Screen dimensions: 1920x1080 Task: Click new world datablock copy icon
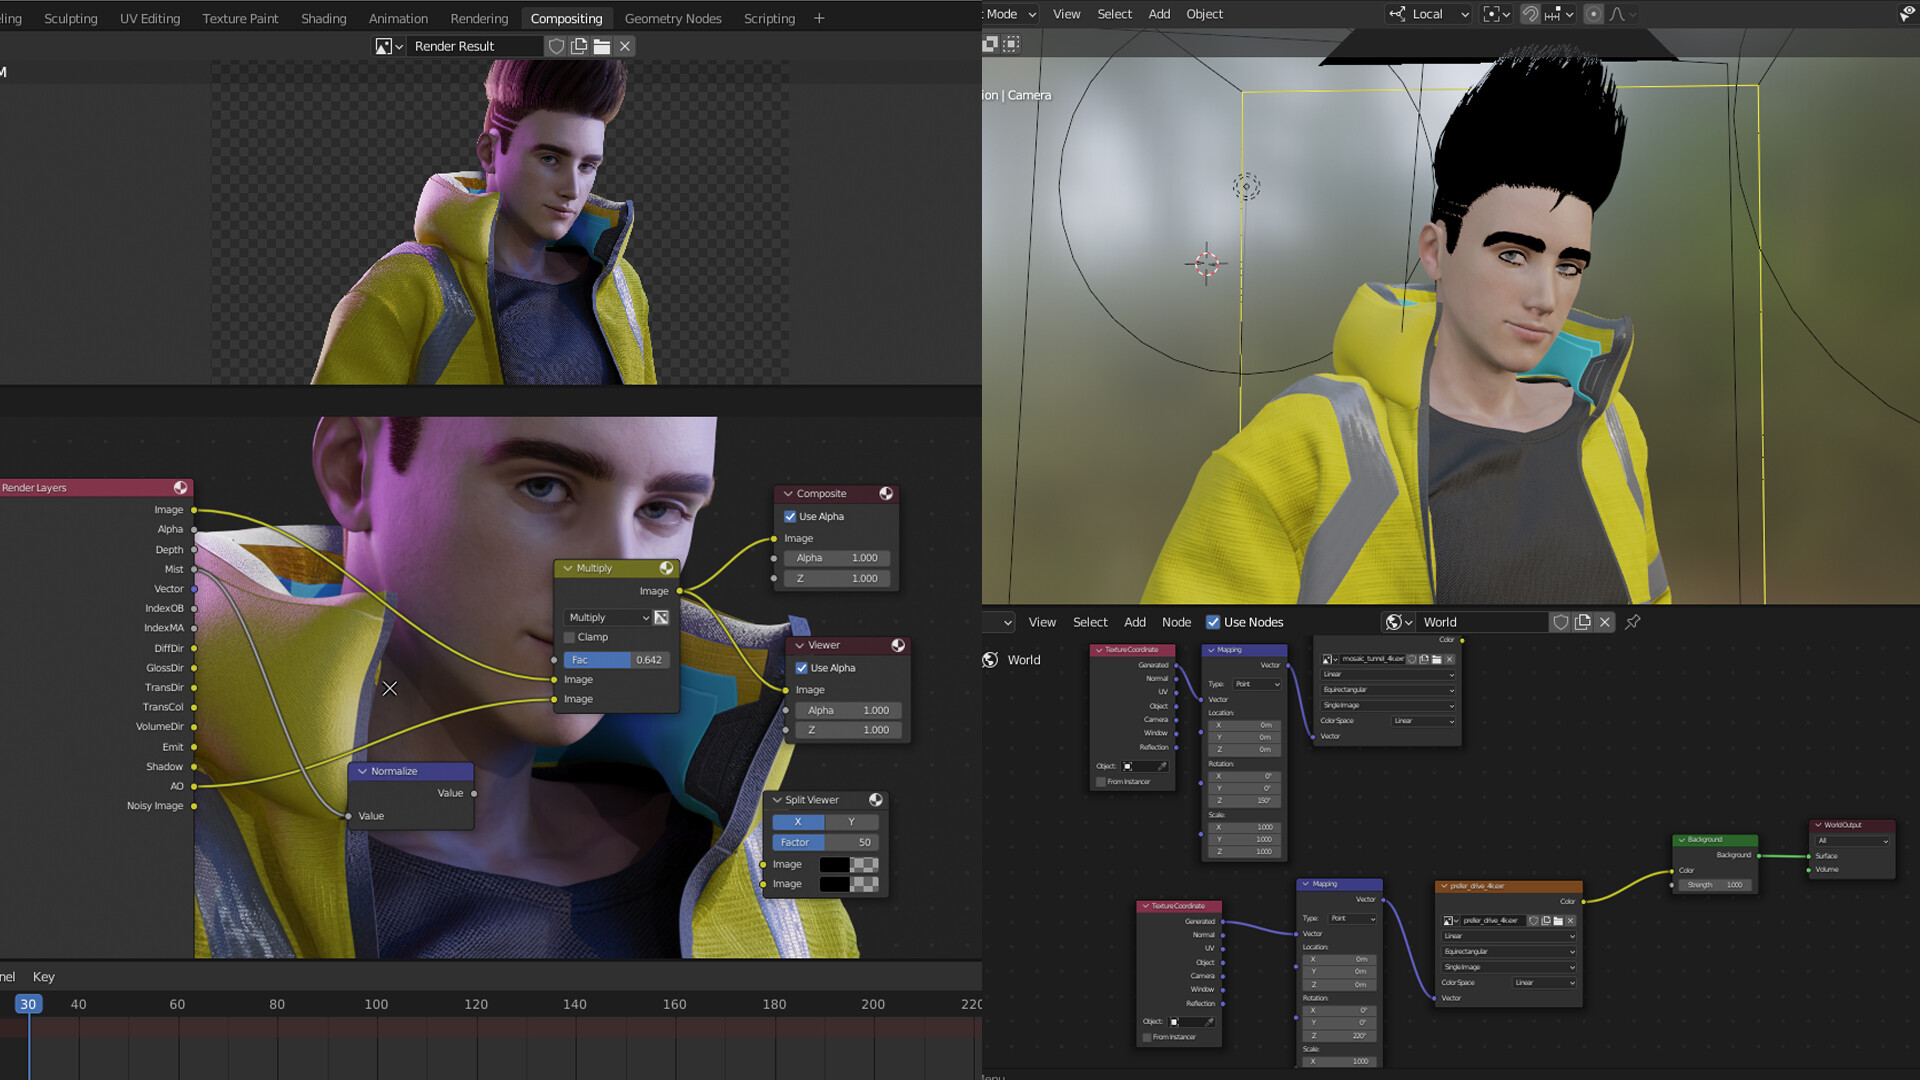1582,622
